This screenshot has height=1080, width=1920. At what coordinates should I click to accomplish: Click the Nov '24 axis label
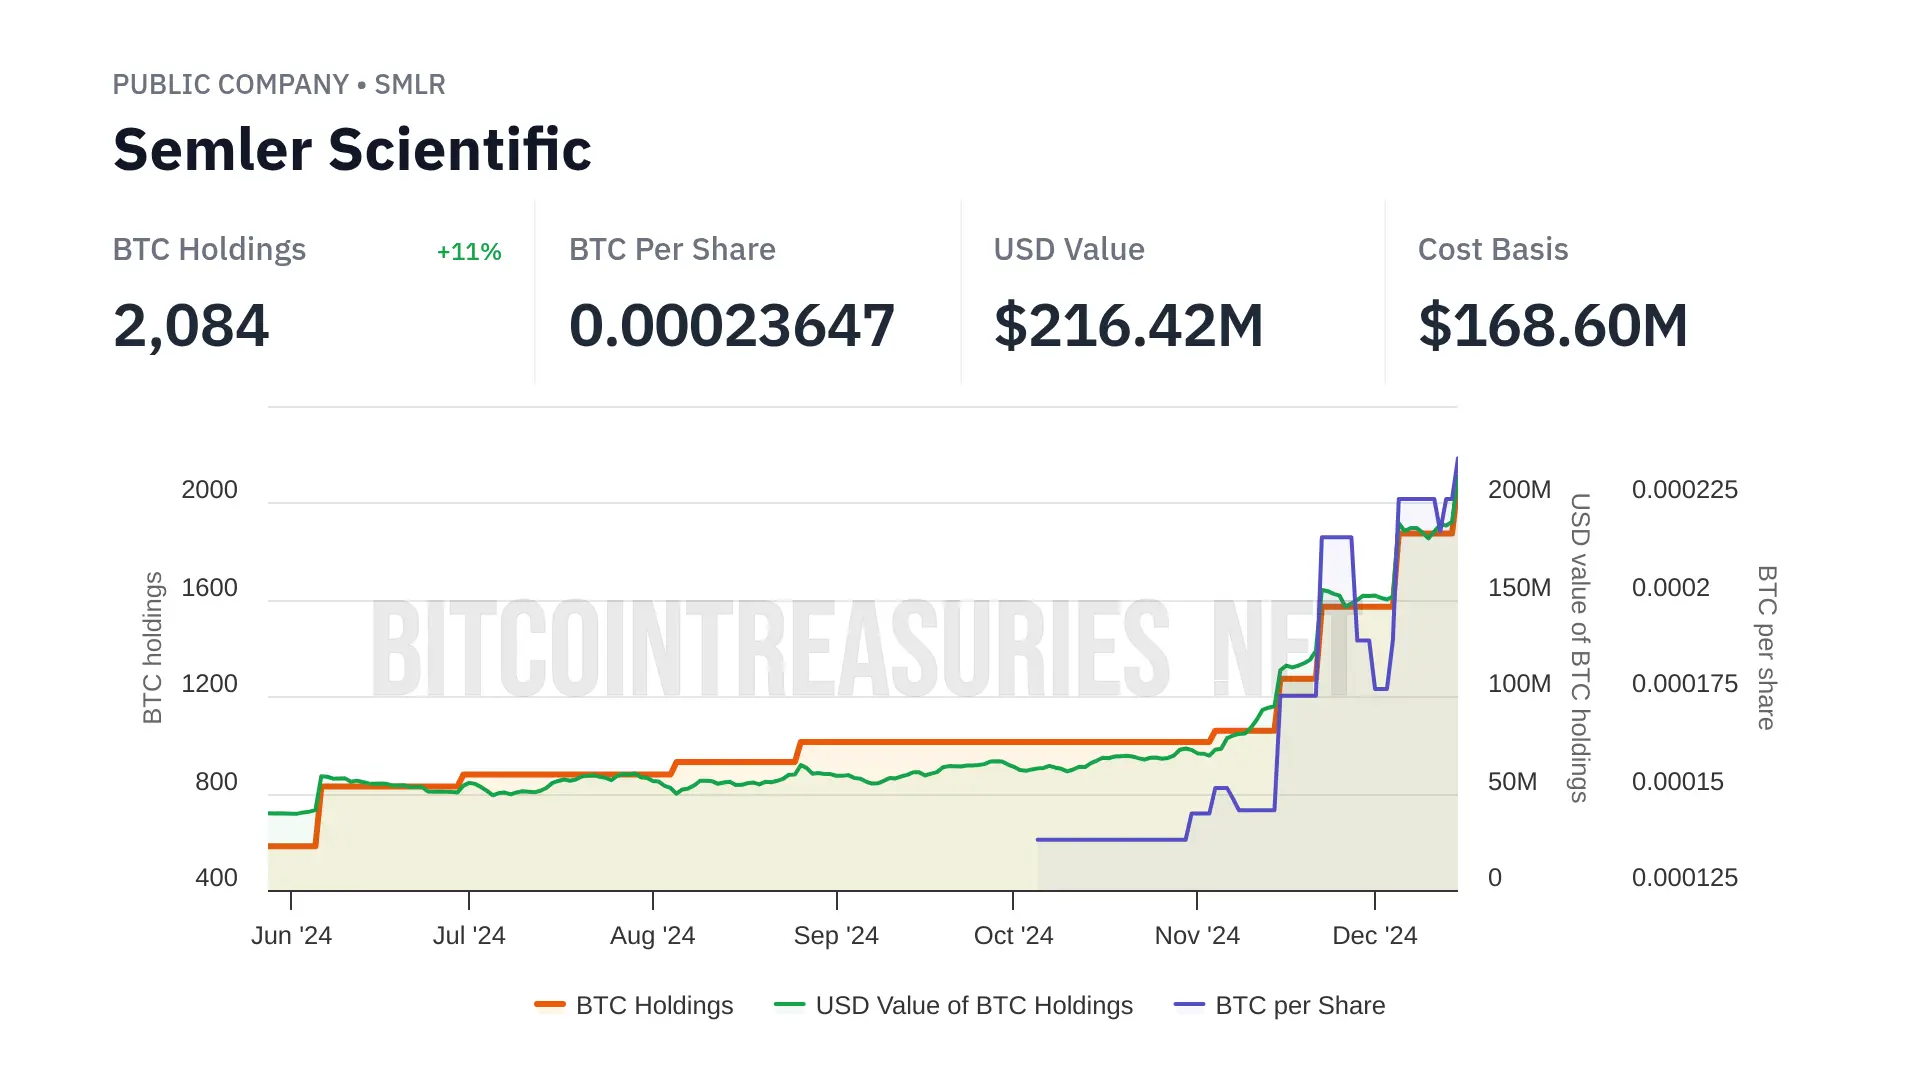click(1197, 936)
